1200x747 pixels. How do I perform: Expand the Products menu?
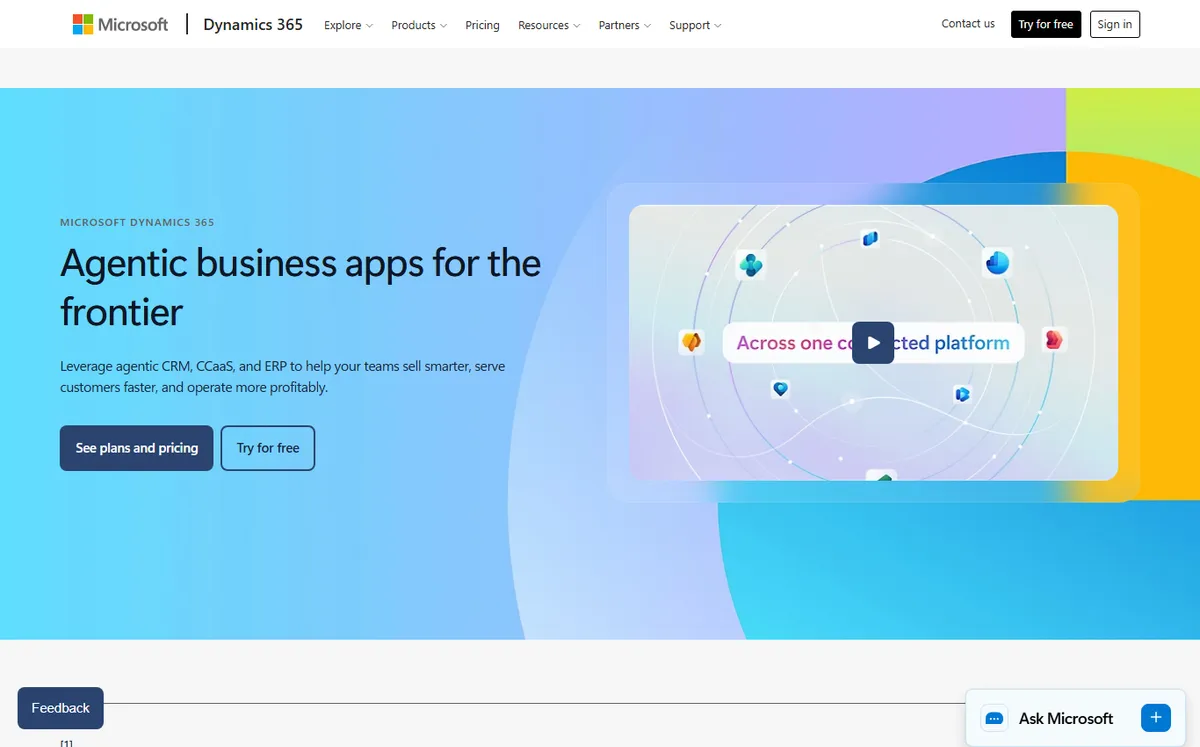(419, 25)
